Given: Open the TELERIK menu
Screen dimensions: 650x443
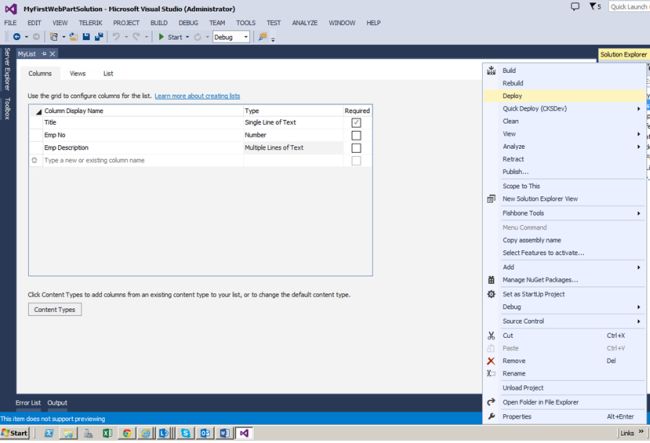Looking at the screenshot, I should click(90, 23).
